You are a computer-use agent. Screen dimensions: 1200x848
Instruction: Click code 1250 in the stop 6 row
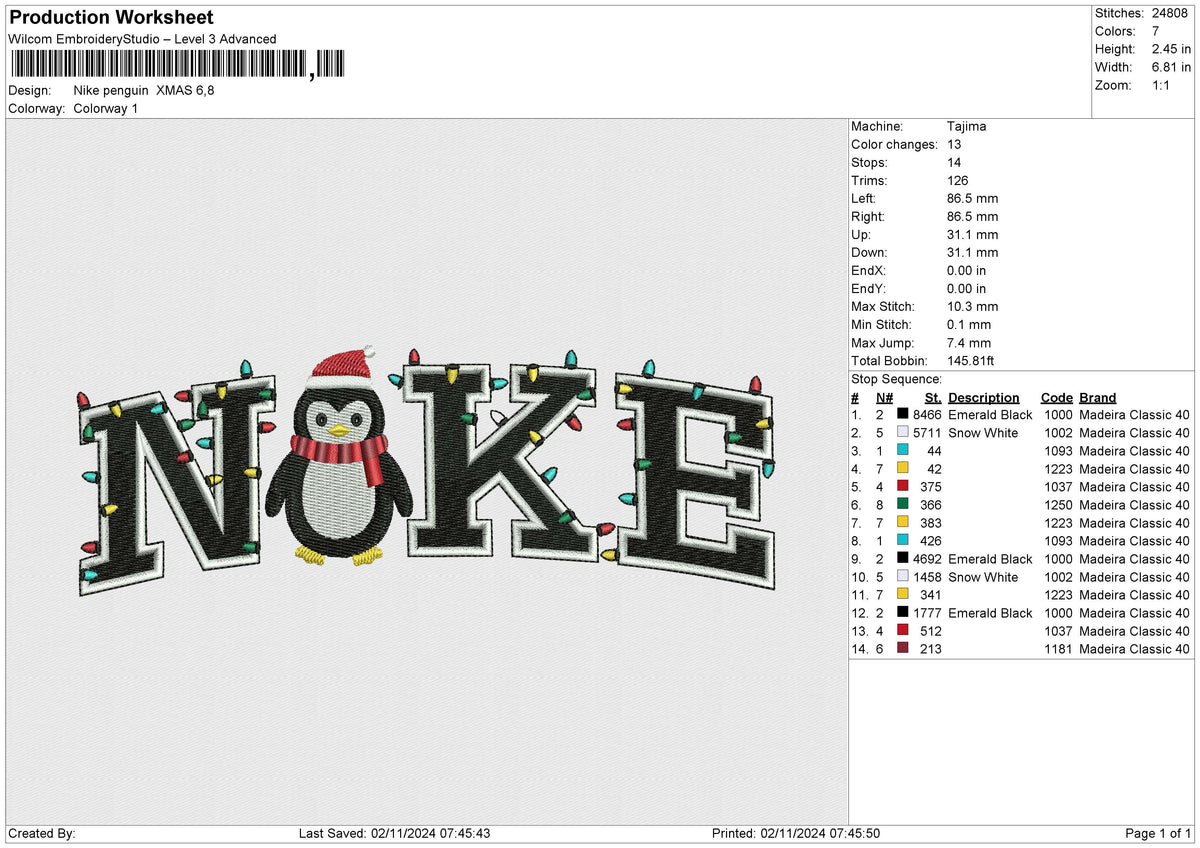click(x=1056, y=505)
